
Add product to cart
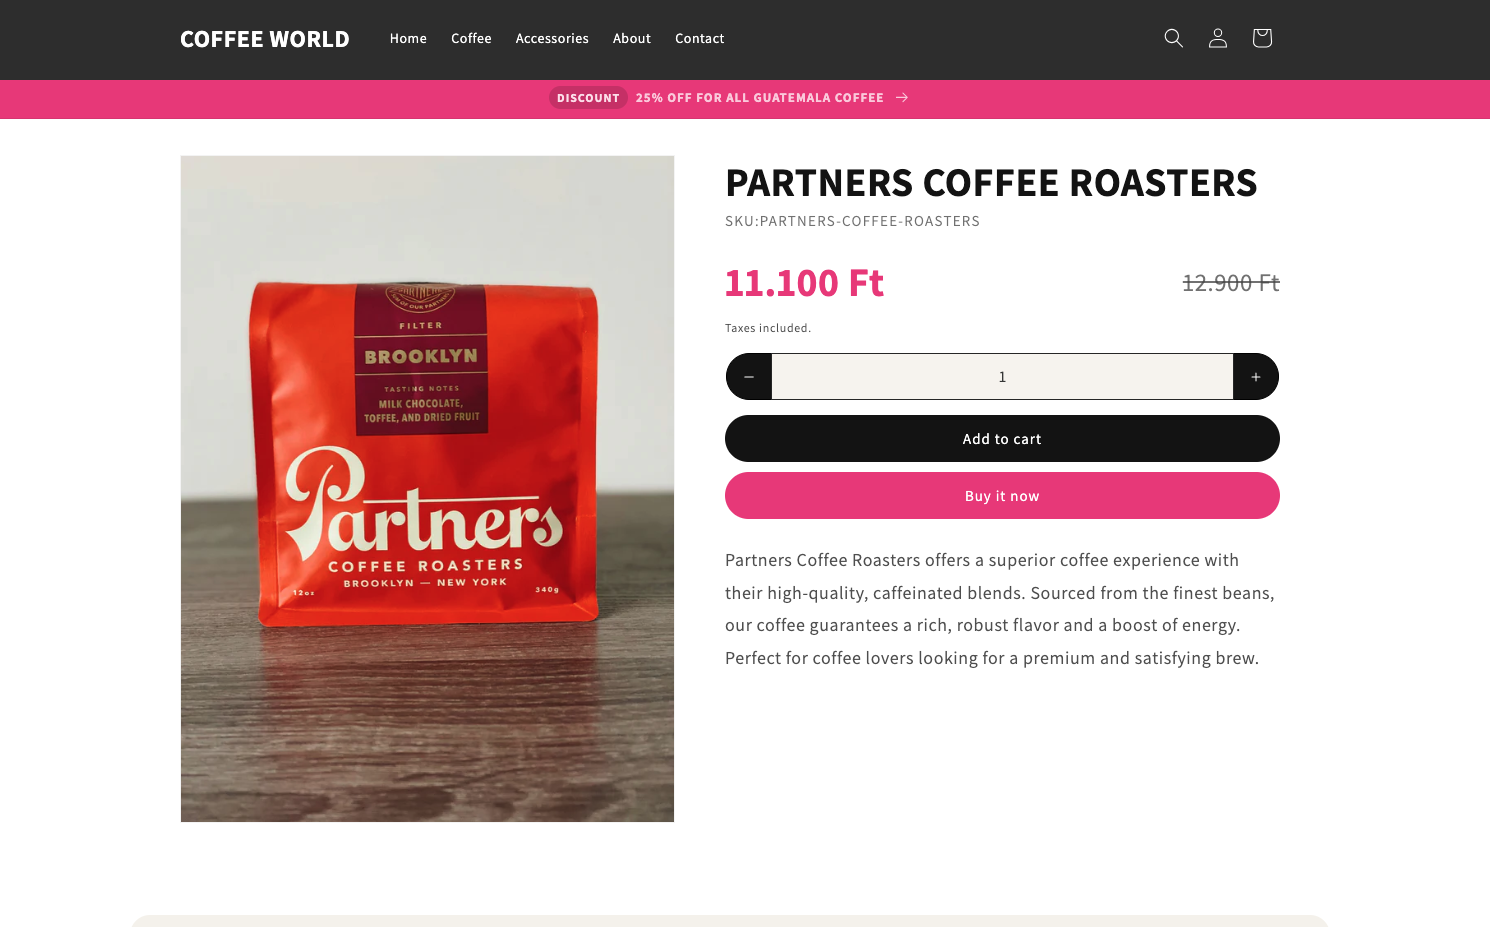[x=1002, y=439]
